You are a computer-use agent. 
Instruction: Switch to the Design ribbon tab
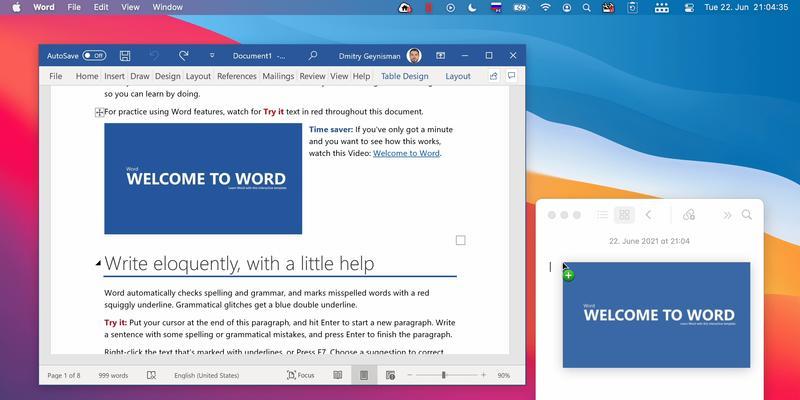168,76
